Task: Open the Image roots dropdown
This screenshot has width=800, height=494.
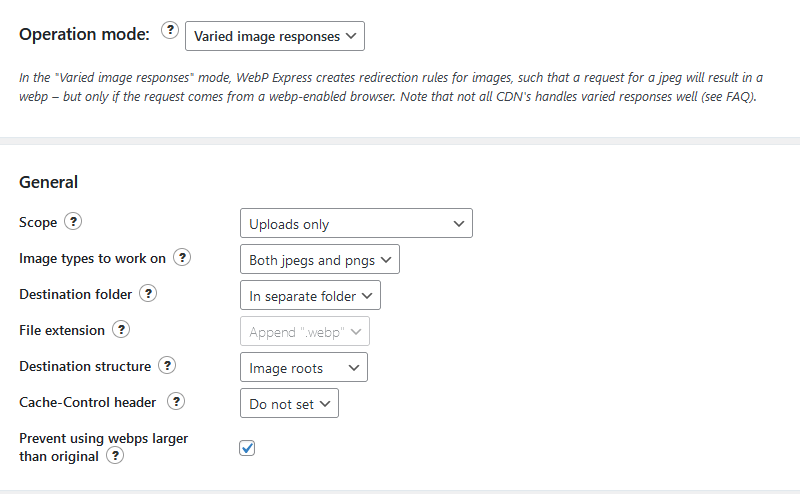Action: coord(304,367)
